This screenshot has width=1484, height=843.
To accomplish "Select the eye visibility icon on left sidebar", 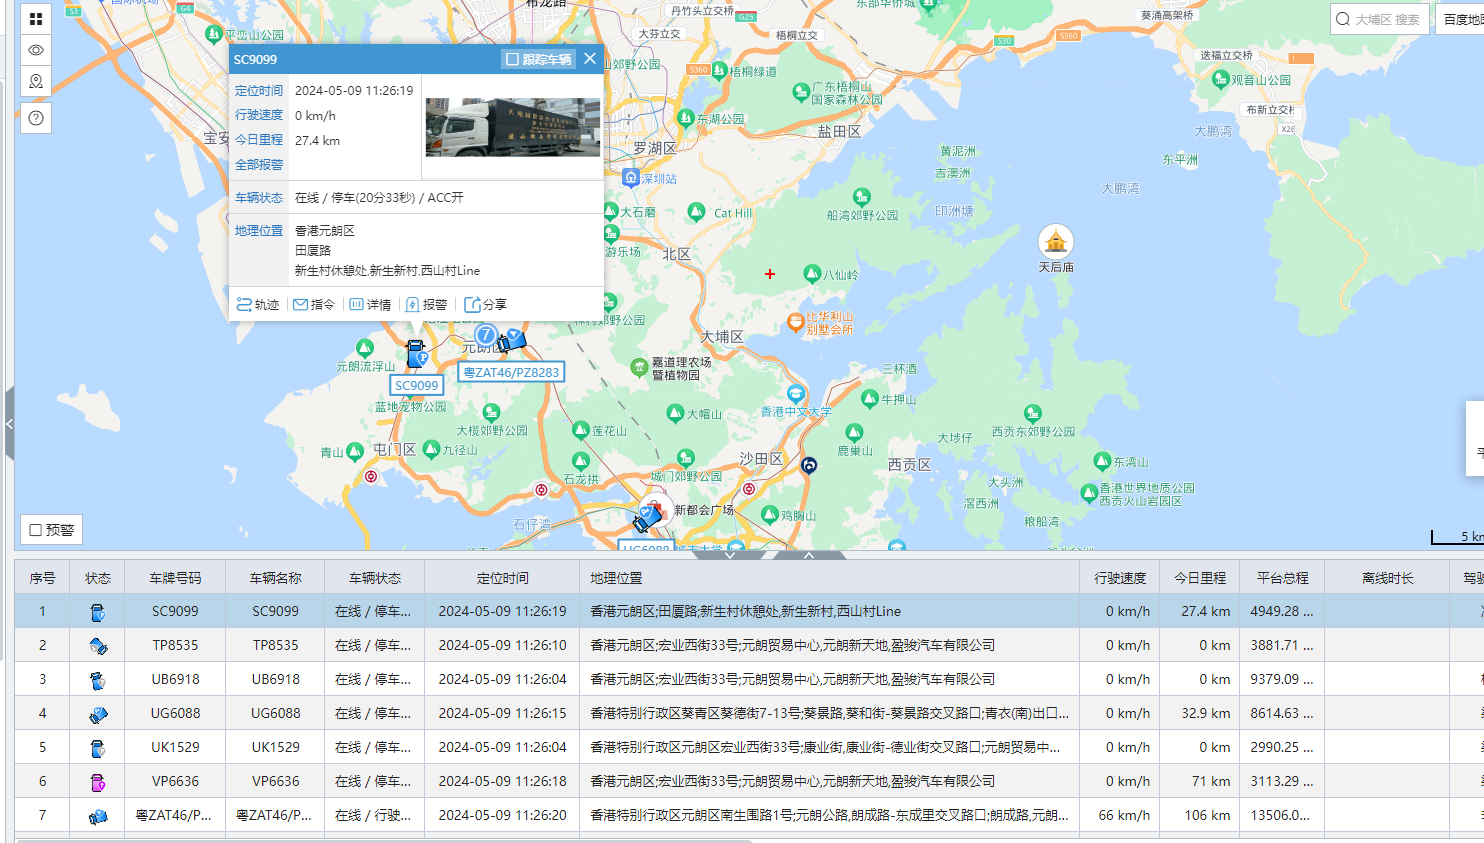I will click(x=35, y=50).
